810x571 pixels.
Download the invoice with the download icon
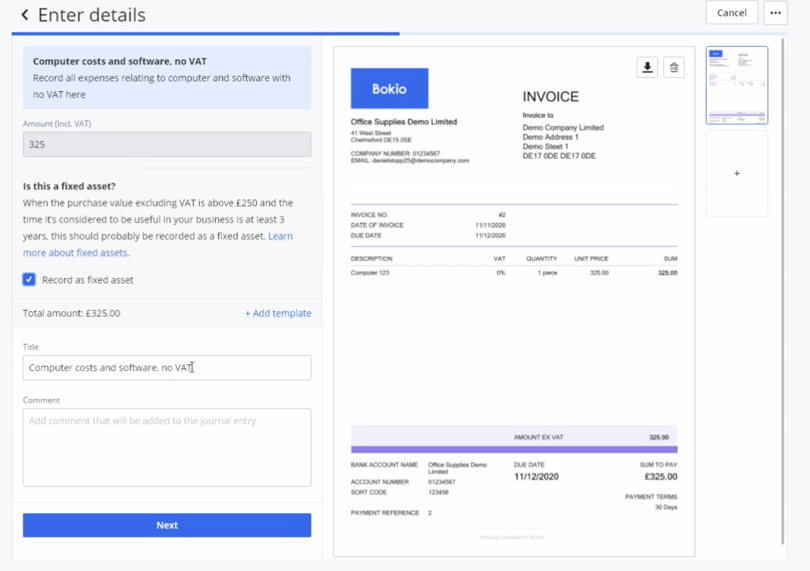pos(647,67)
